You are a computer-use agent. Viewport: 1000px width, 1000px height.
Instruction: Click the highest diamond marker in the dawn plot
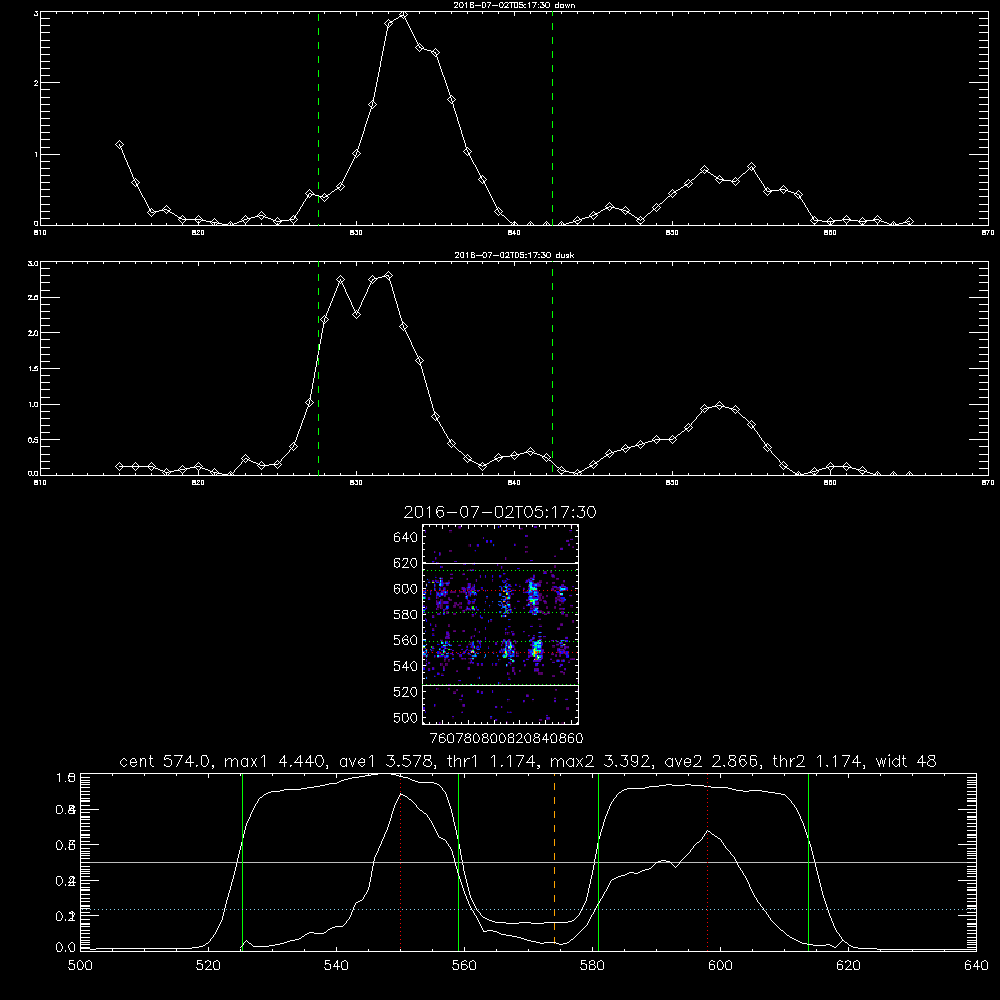coord(403,14)
